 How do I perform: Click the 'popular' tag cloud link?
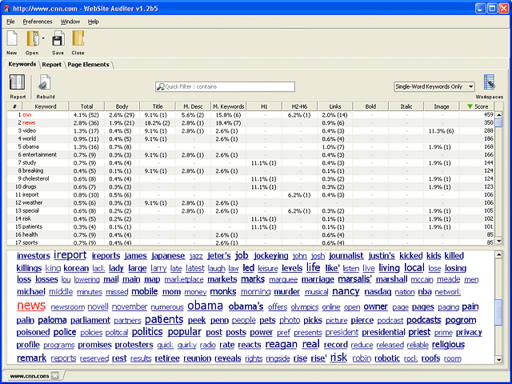coord(184,332)
